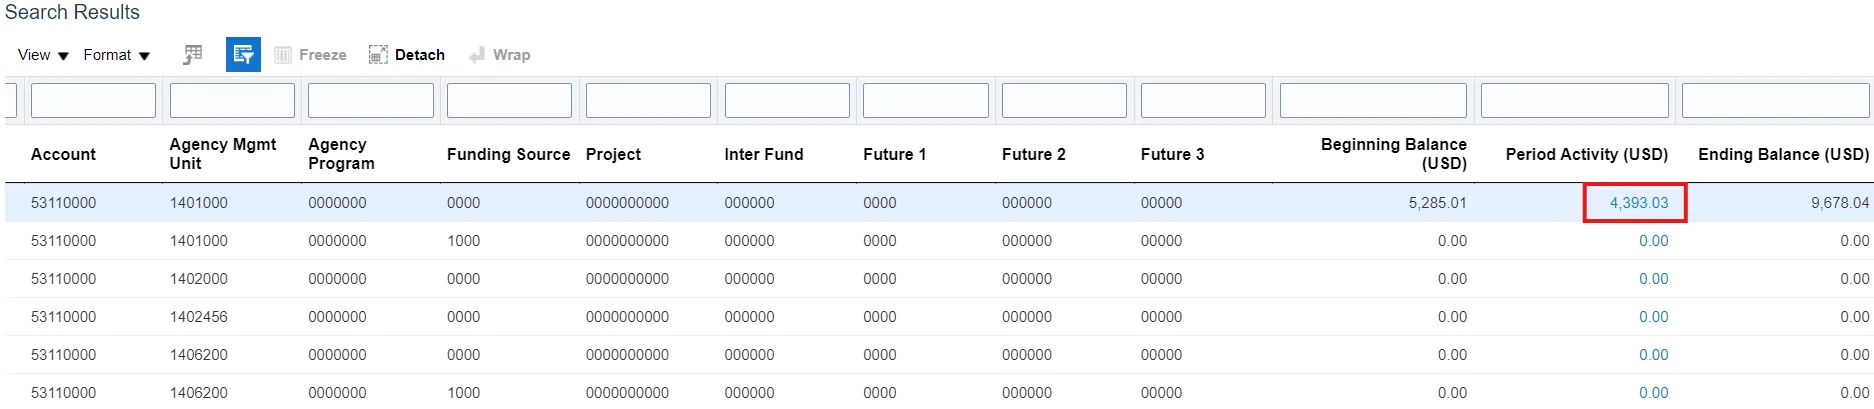The width and height of the screenshot is (1874, 409).
Task: Click the Project column header
Action: pos(613,154)
